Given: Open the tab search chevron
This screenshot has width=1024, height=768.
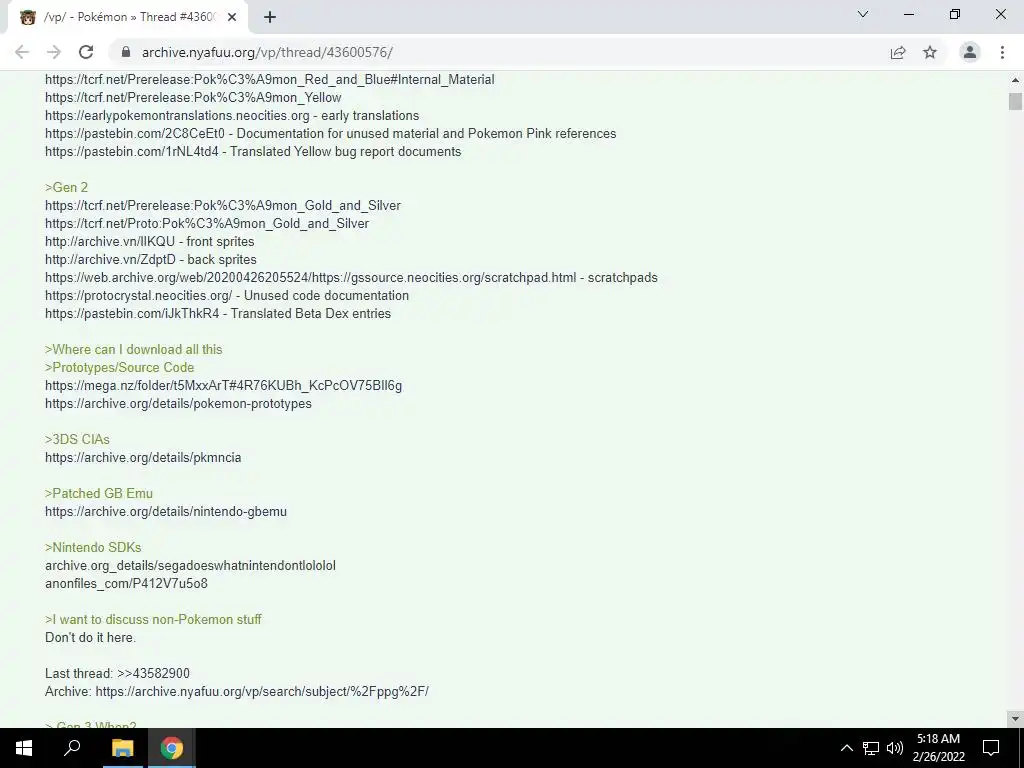Looking at the screenshot, I should (x=863, y=14).
